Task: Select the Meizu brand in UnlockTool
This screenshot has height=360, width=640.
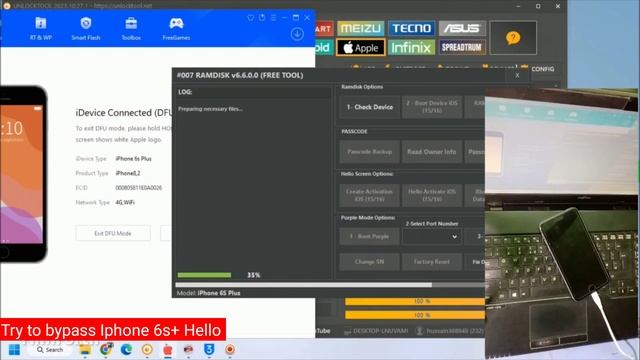Action: 361,28
